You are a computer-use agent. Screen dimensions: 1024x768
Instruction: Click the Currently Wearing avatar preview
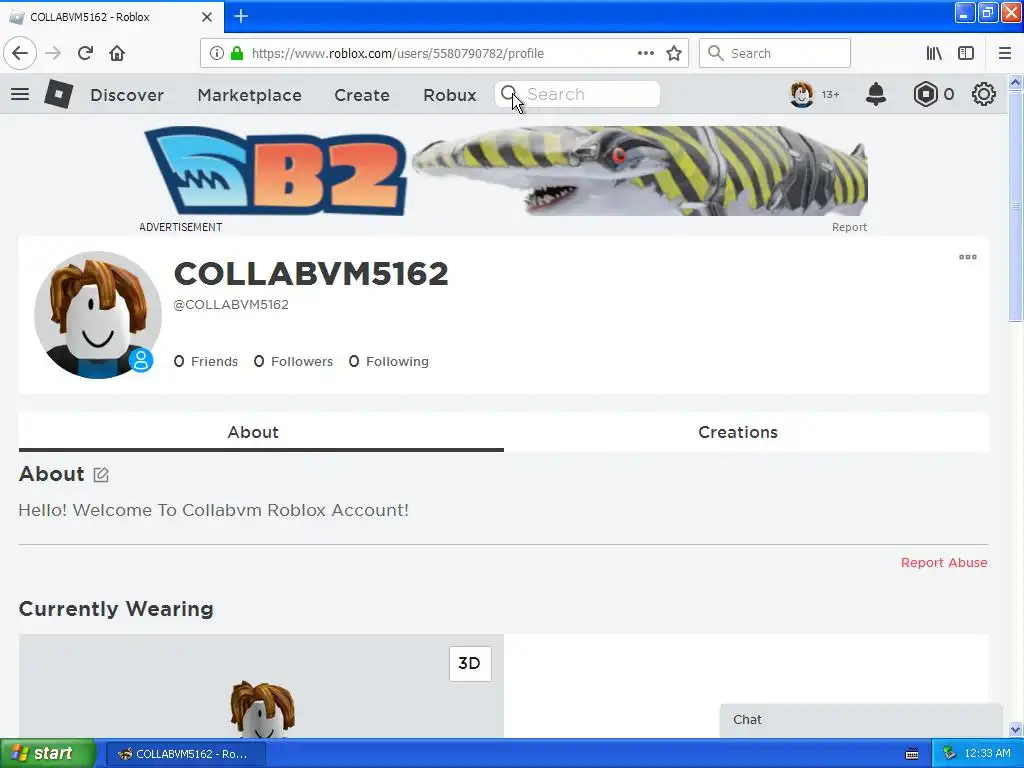point(261,686)
